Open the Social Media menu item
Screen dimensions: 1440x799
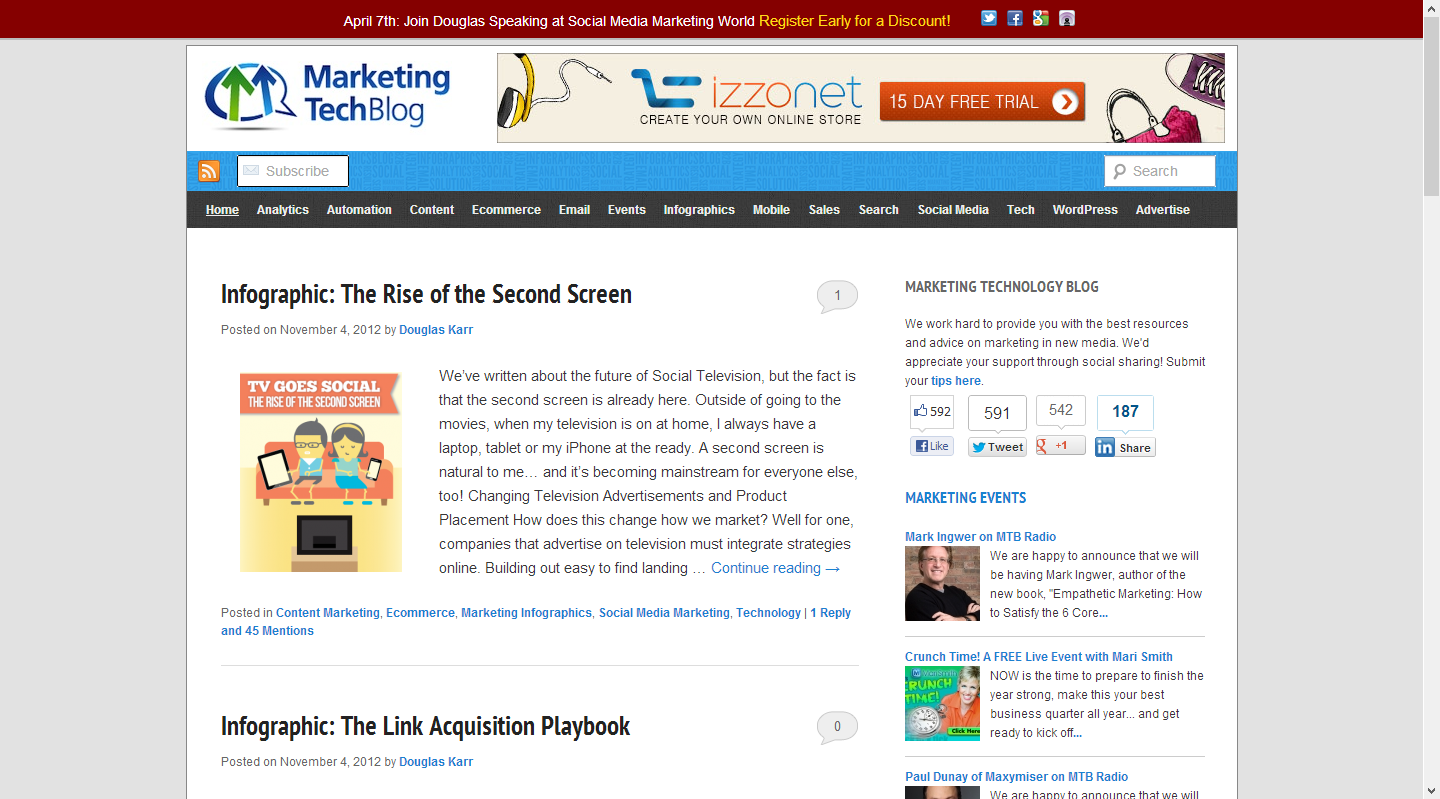point(953,210)
